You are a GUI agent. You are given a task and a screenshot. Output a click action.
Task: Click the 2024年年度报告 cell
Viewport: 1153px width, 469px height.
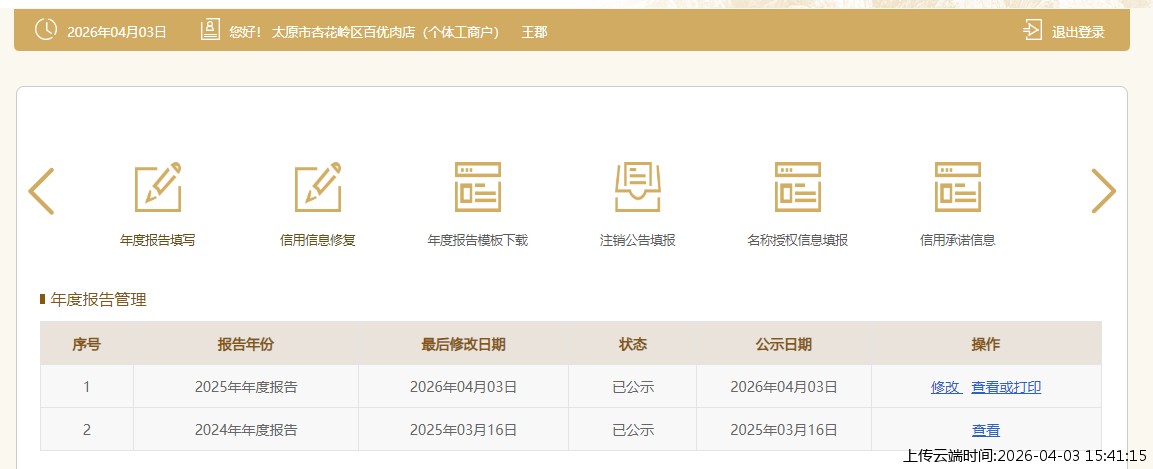pyautogui.click(x=246, y=429)
